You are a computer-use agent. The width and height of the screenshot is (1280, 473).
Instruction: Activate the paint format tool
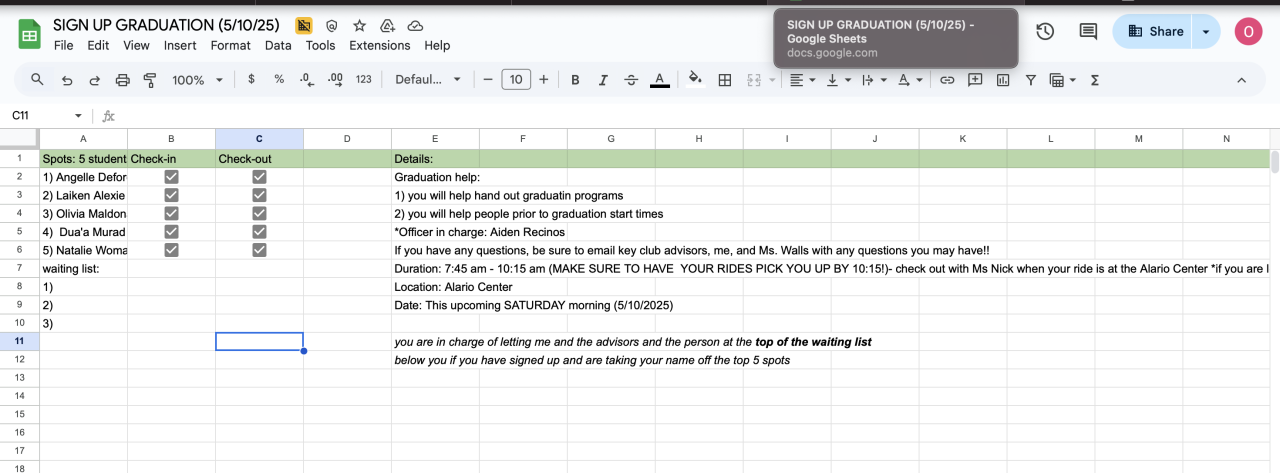tap(151, 80)
